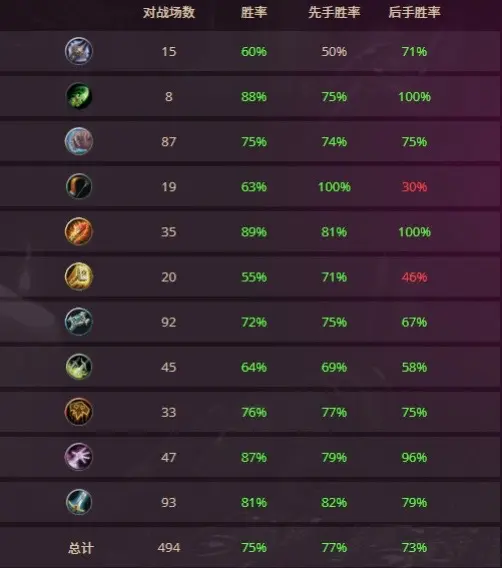The width and height of the screenshot is (502, 568).
Task: Choose the purple Warlock hand icon
Action: 79,457
